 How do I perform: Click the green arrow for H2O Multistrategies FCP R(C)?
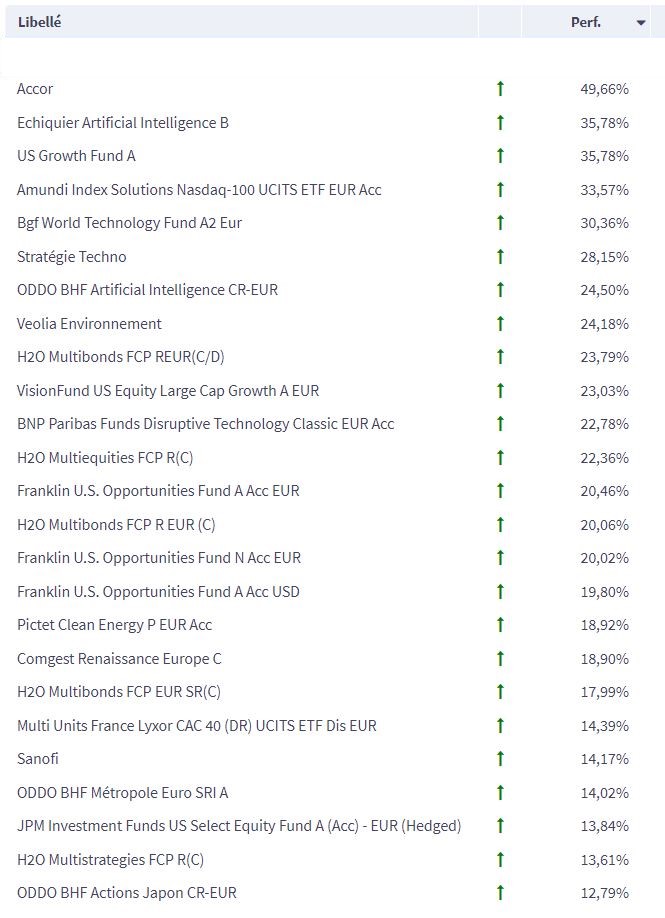pyautogui.click(x=500, y=859)
